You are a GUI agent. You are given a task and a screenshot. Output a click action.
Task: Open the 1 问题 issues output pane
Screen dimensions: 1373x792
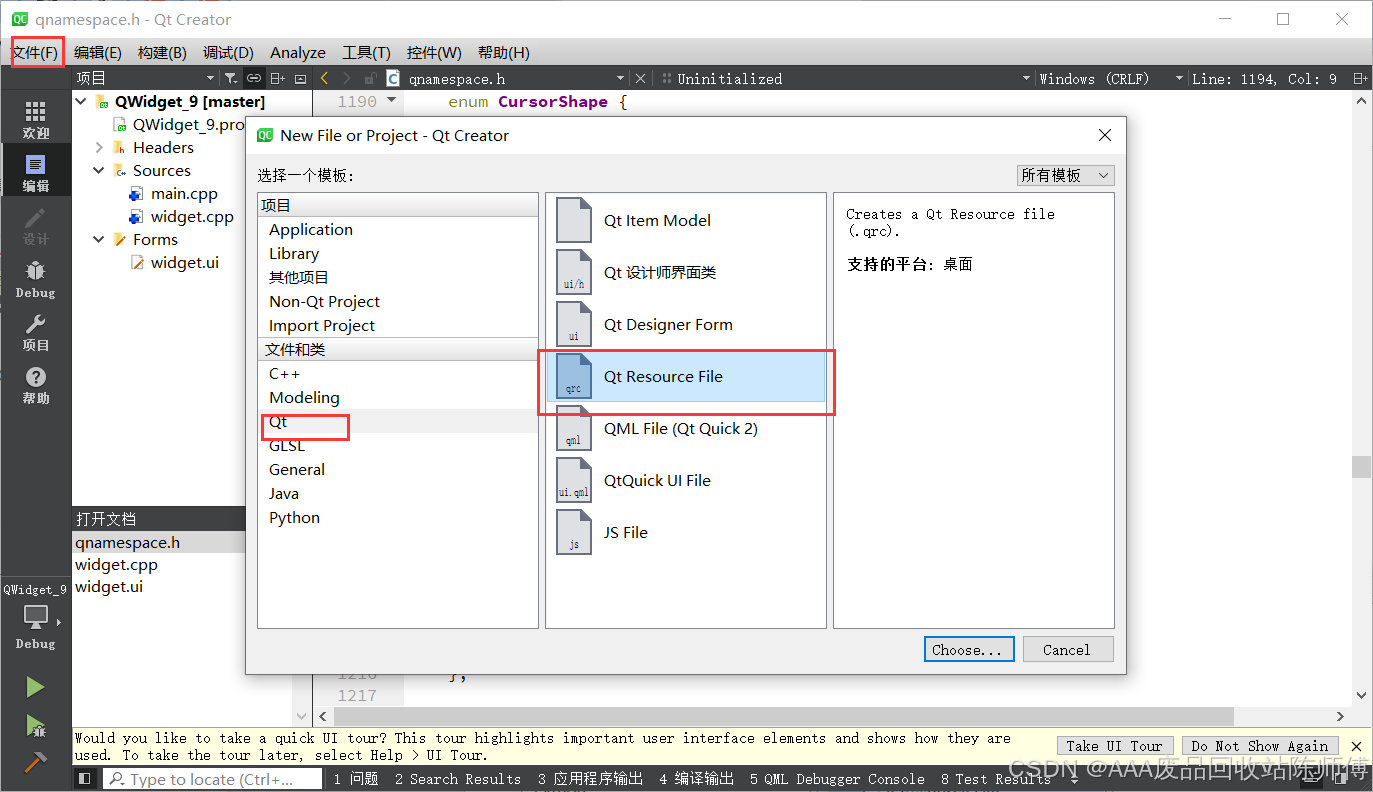click(x=355, y=779)
